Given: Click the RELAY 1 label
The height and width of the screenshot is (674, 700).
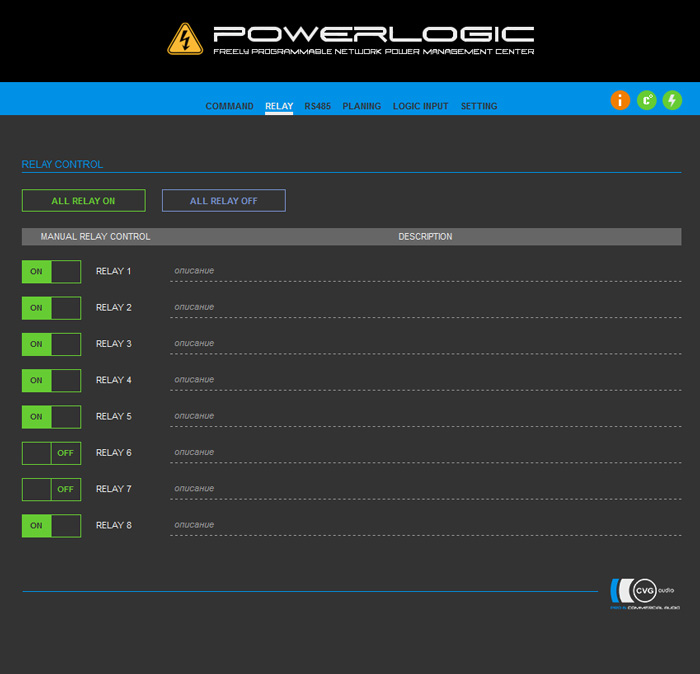Looking at the screenshot, I should pyautogui.click(x=113, y=271).
